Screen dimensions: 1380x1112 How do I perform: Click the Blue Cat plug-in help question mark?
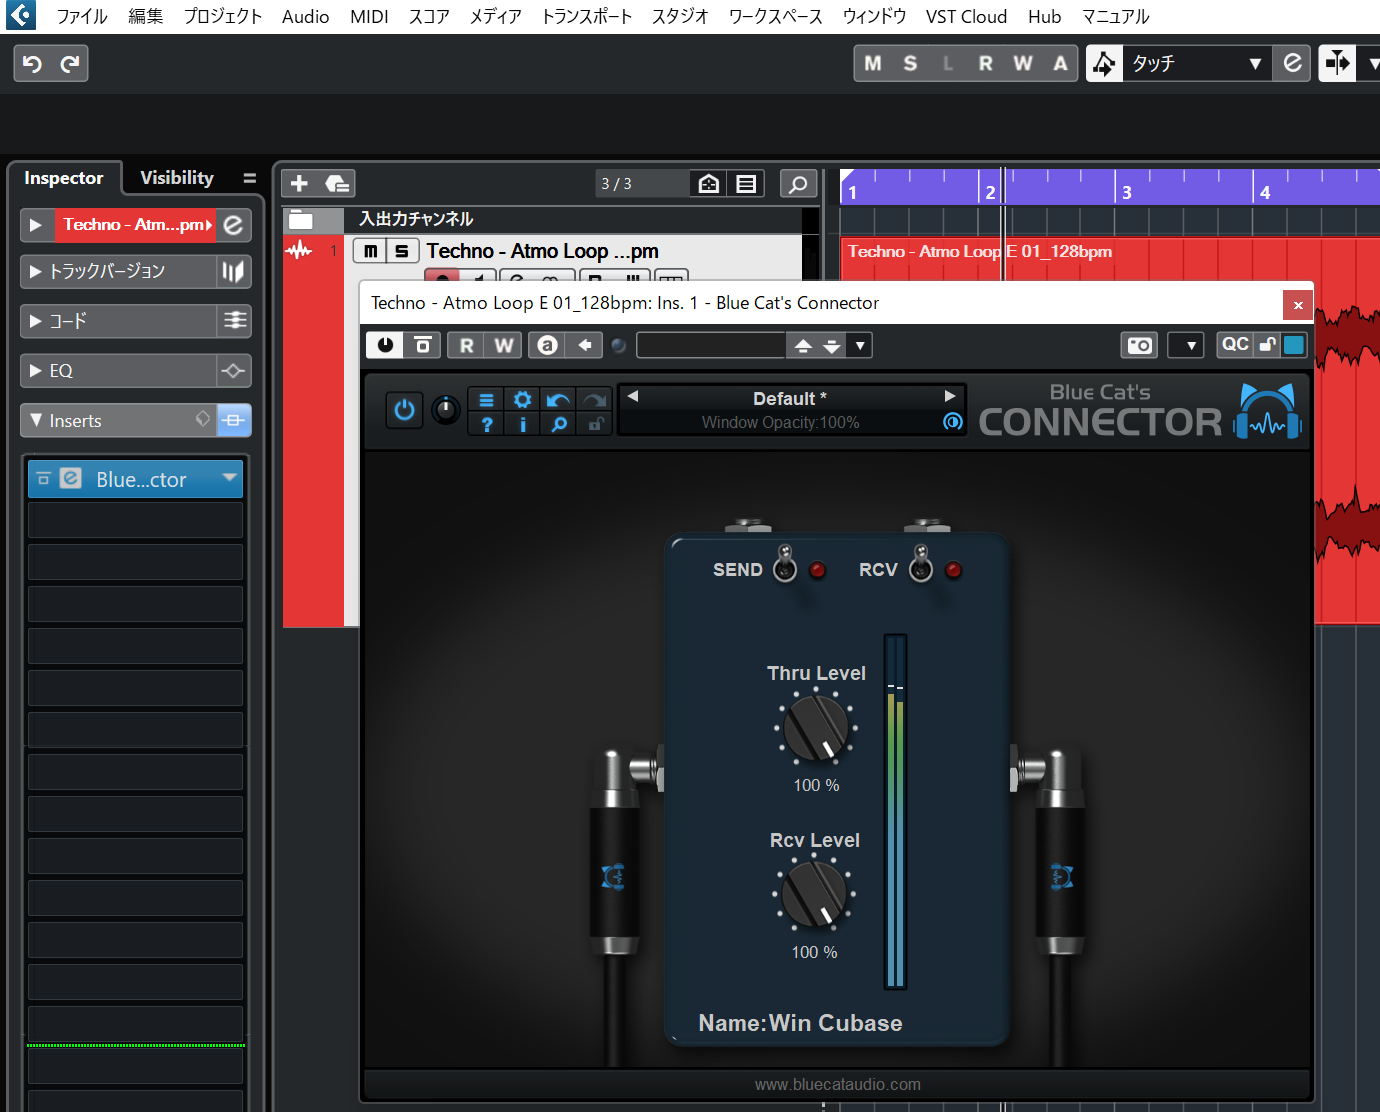coord(486,424)
